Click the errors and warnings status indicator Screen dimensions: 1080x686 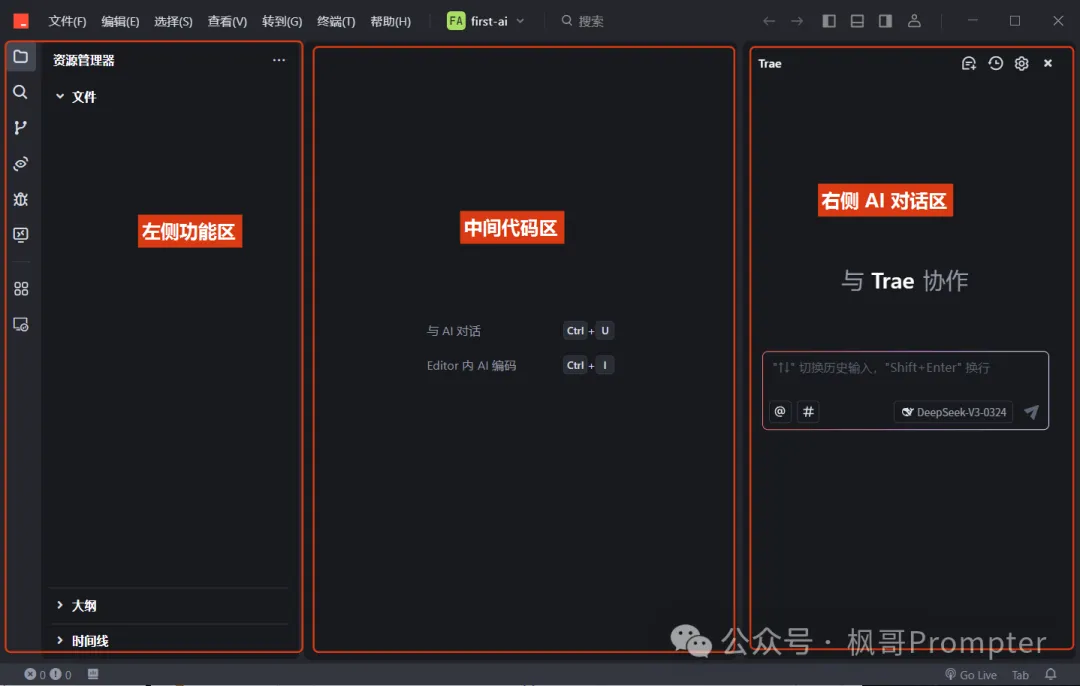coord(48,674)
